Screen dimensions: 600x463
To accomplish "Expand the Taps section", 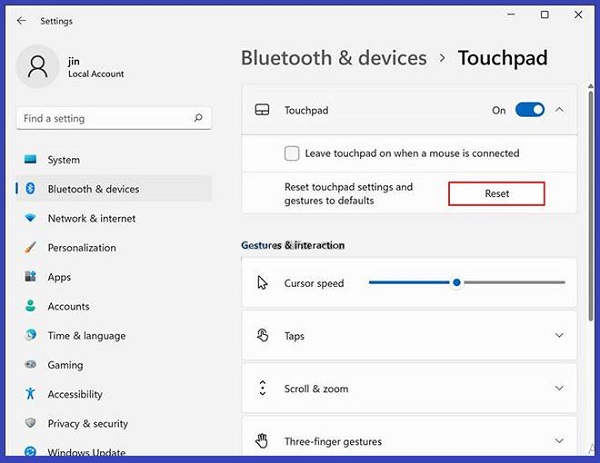I will 558,336.
